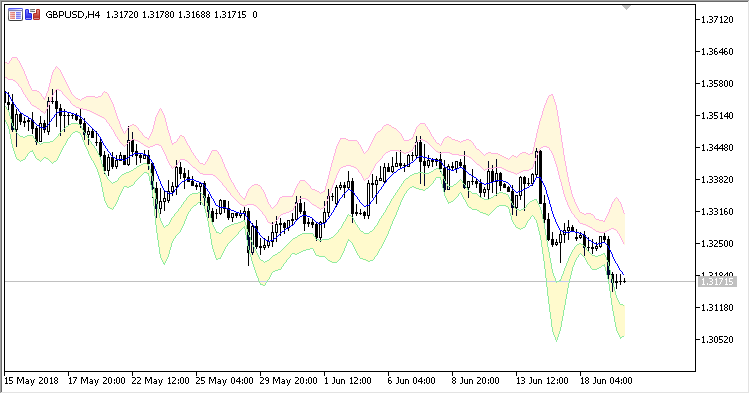Click the 1.37120 price scale label
Viewport: 750px width, 394px height.
click(717, 20)
